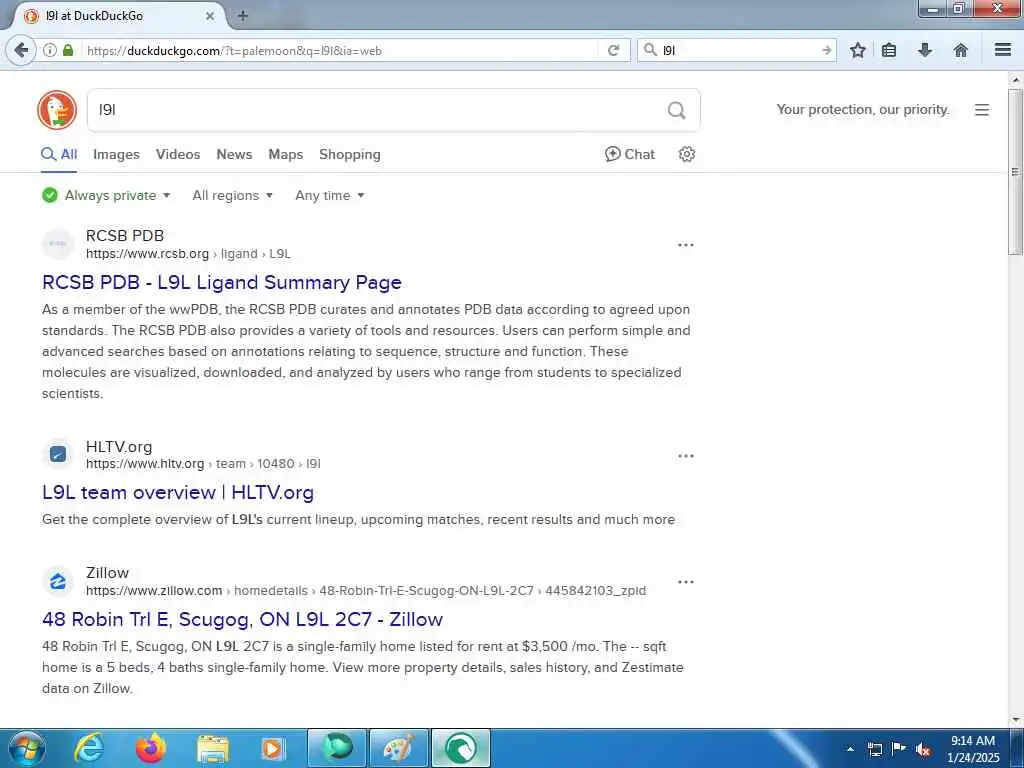Expand the Always private dropdown
The height and width of the screenshot is (768, 1024).
tap(106, 195)
